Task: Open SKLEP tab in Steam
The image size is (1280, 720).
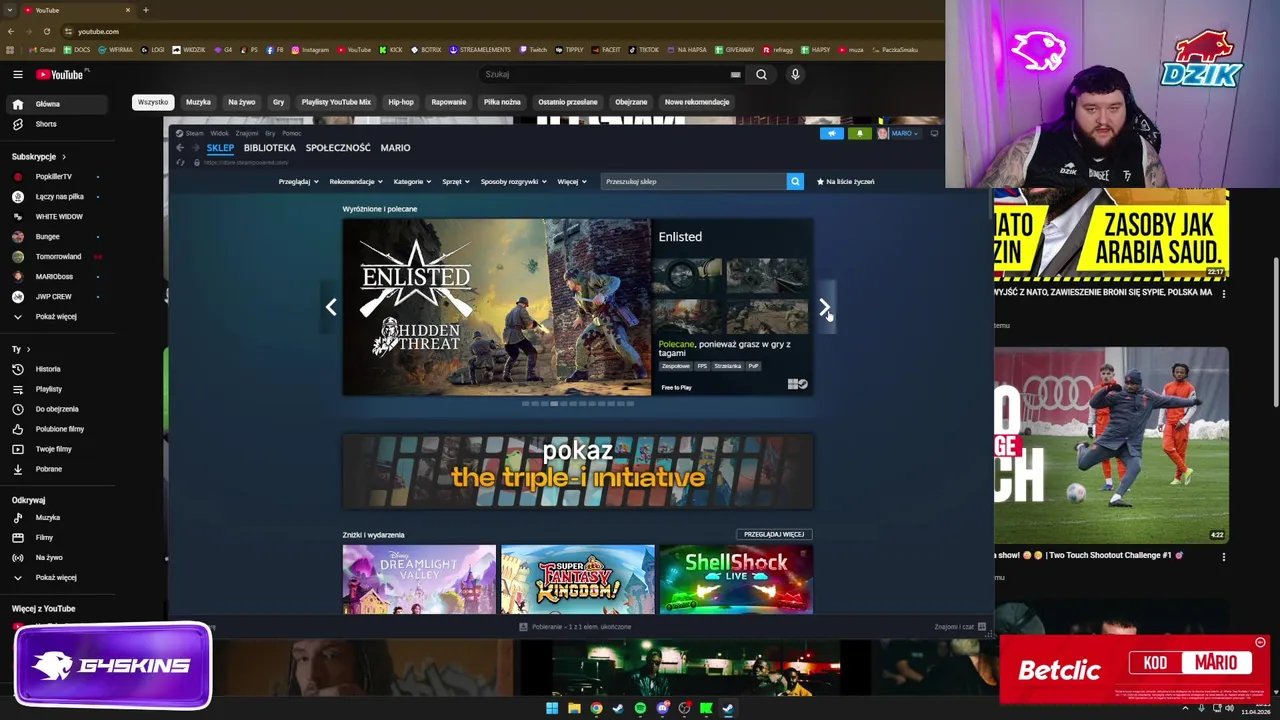Action: (x=220, y=148)
